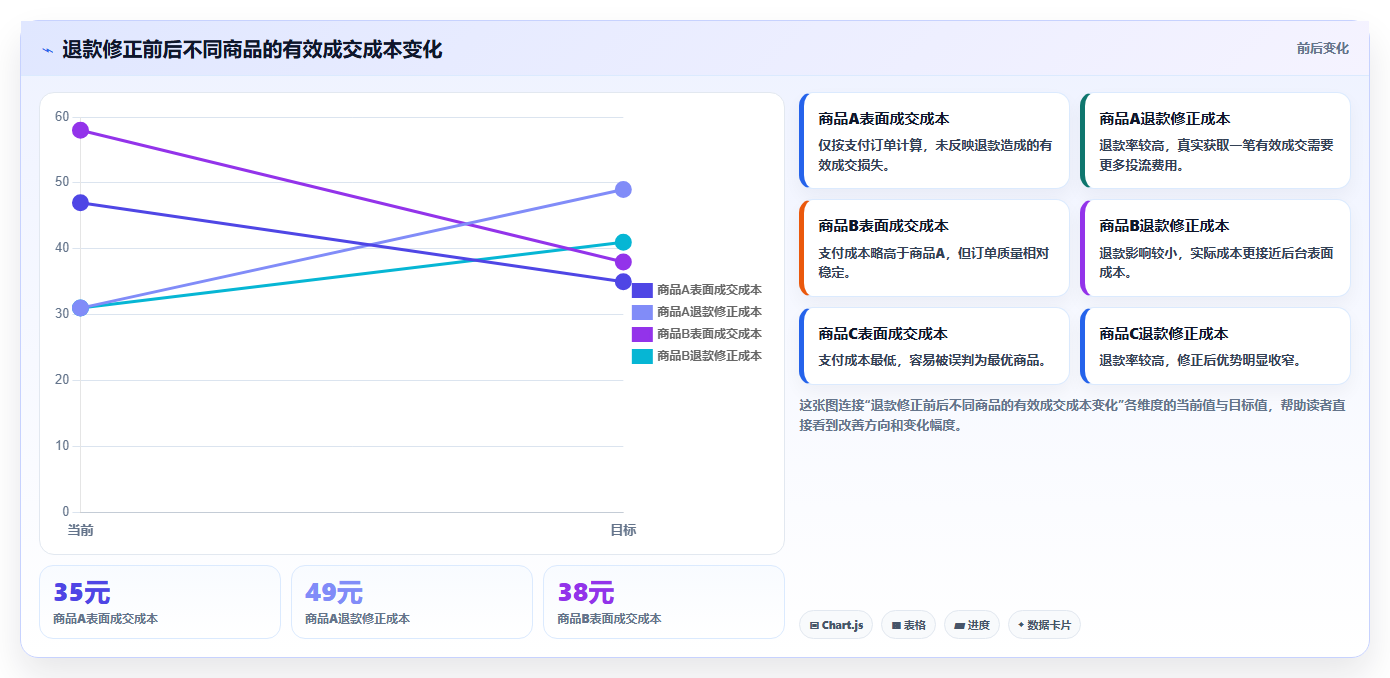
Task: Click the star icon in the 数据卡片 tag
Action: (x=1021, y=625)
